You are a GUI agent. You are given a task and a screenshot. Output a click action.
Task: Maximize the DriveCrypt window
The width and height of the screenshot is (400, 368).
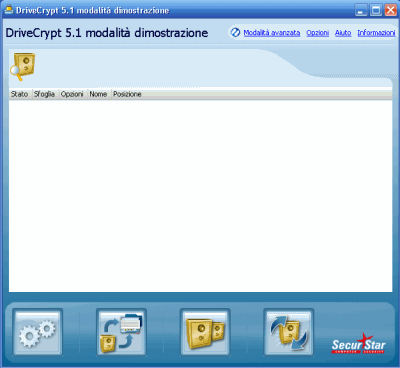tap(376, 10)
